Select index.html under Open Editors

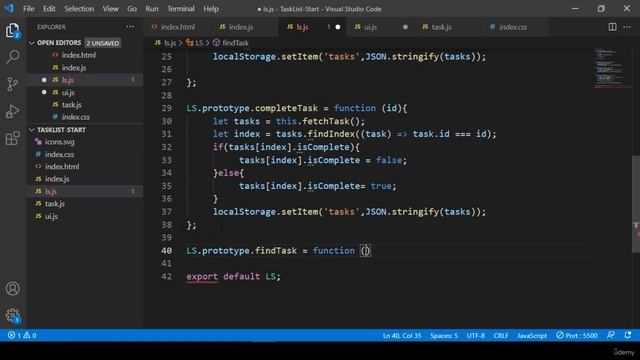click(x=85, y=55)
